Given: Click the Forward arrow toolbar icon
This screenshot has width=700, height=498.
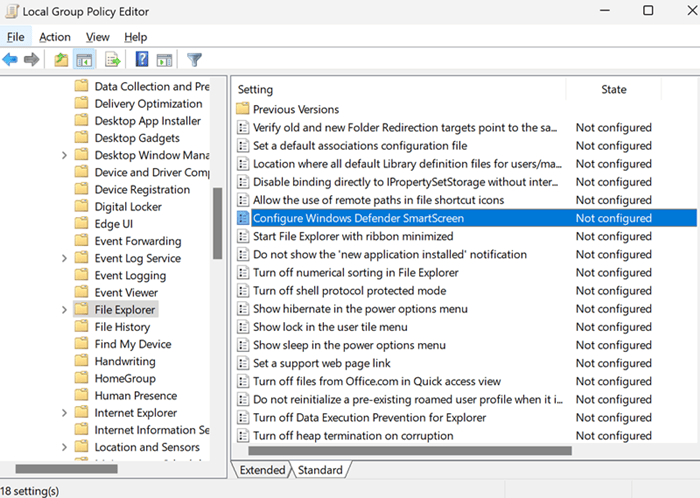Looking at the screenshot, I should (x=31, y=59).
